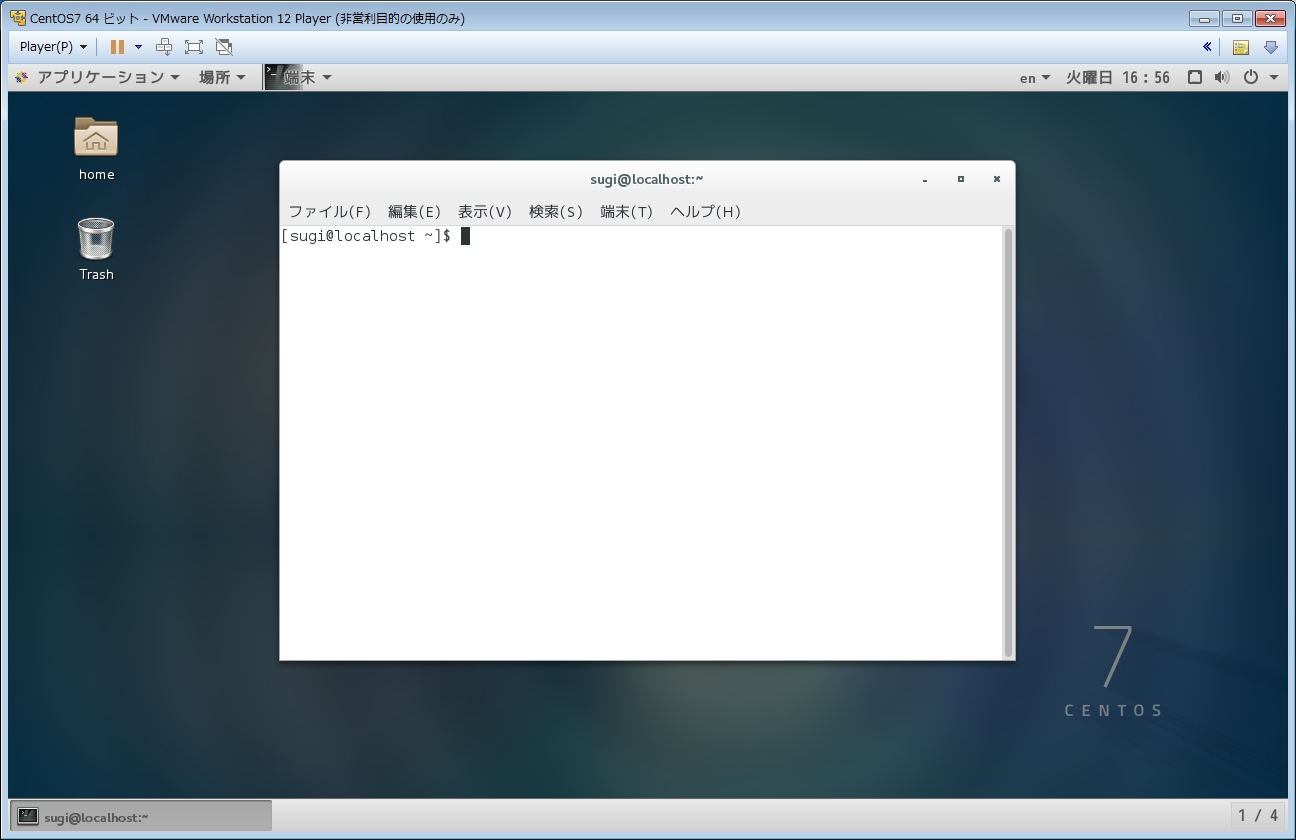Image resolution: width=1296 pixels, height=840 pixels.
Task: Pause the virtual machine
Action: (117, 47)
